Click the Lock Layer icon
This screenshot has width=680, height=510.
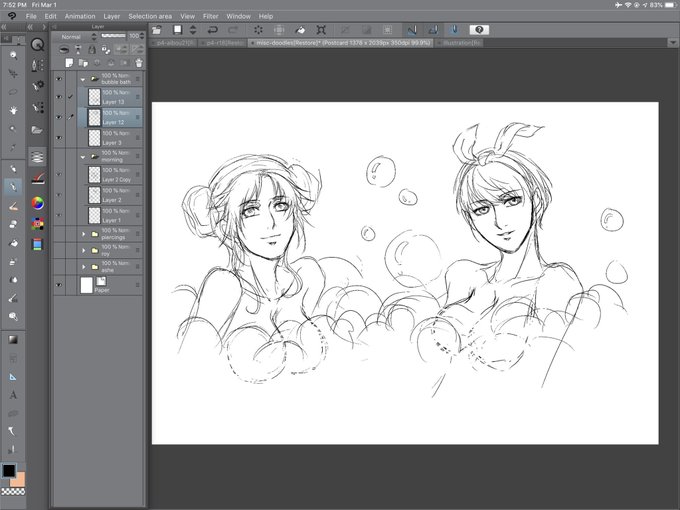point(92,50)
